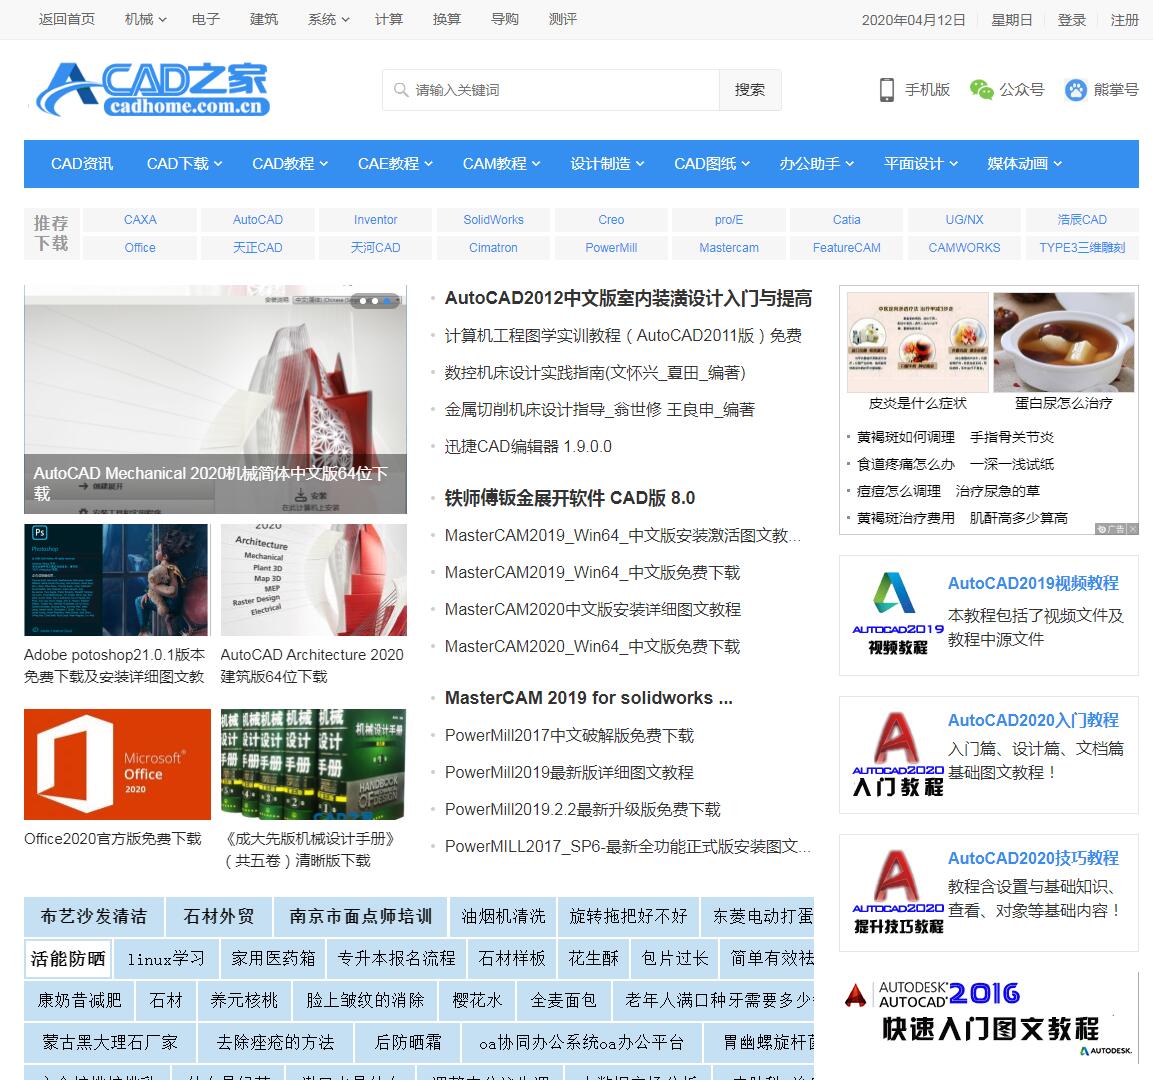1153x1080 pixels.
Task: Click the 油烟机清洗 tag
Action: (503, 916)
